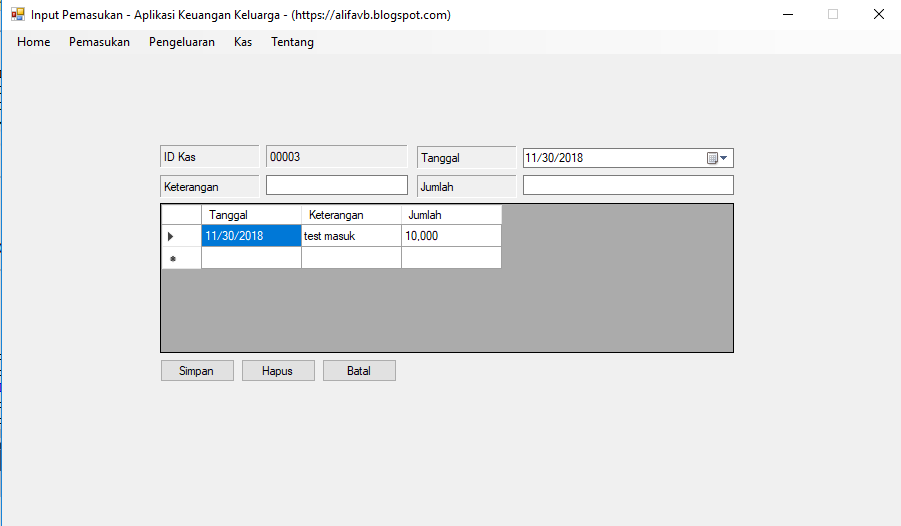This screenshot has height=526, width=901.
Task: Click the grid's top-left select-all corner cell
Action: pyautogui.click(x=182, y=215)
